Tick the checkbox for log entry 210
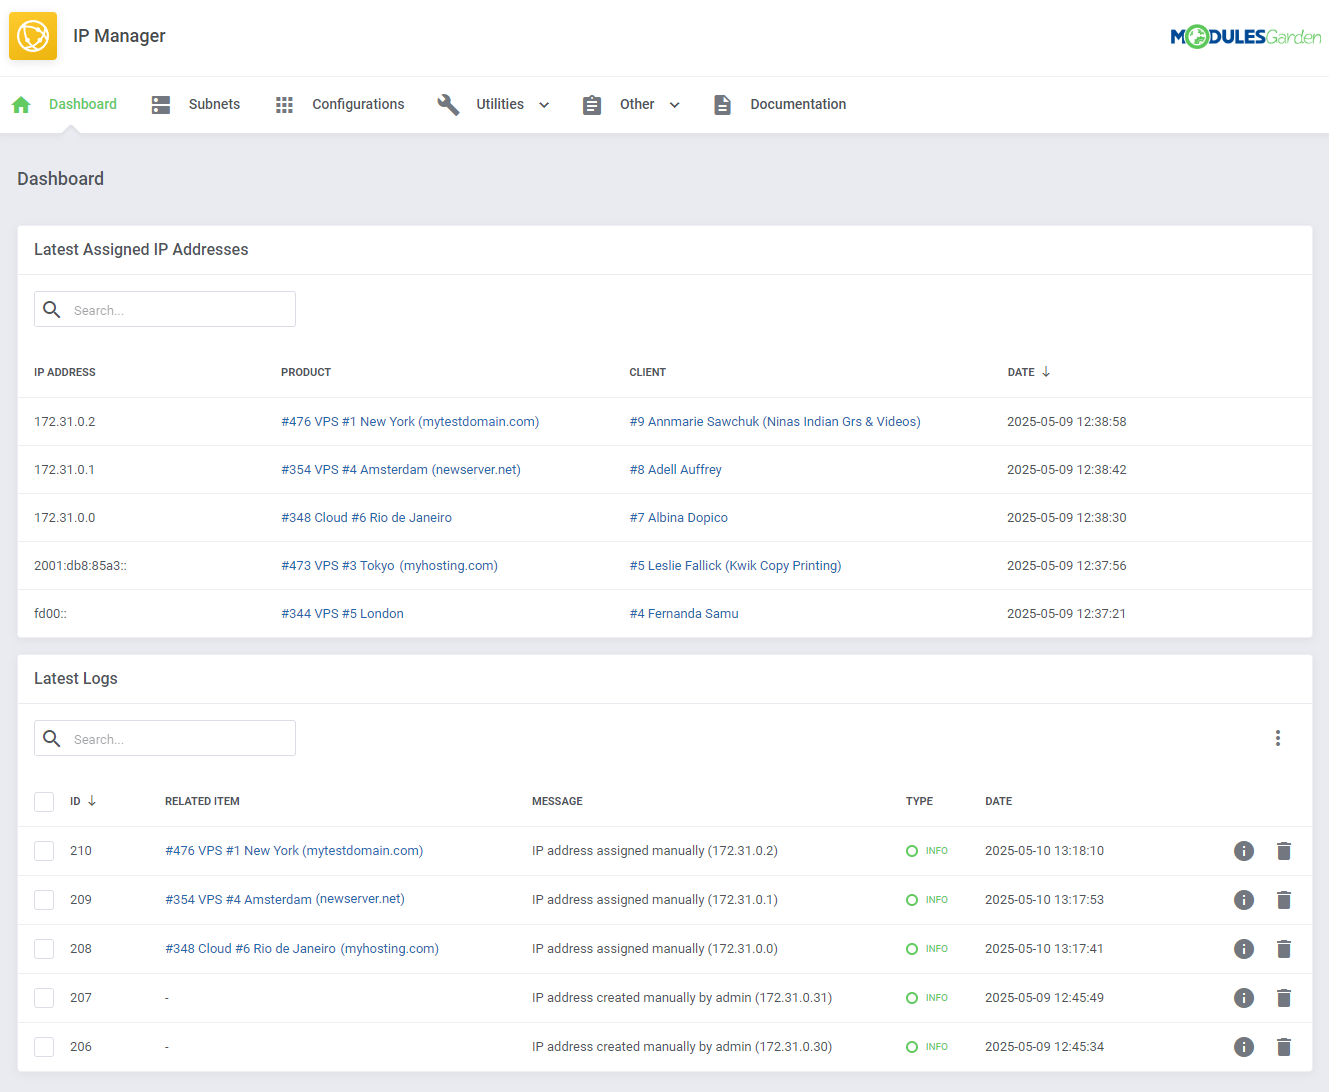The height and width of the screenshot is (1092, 1329). (x=44, y=851)
